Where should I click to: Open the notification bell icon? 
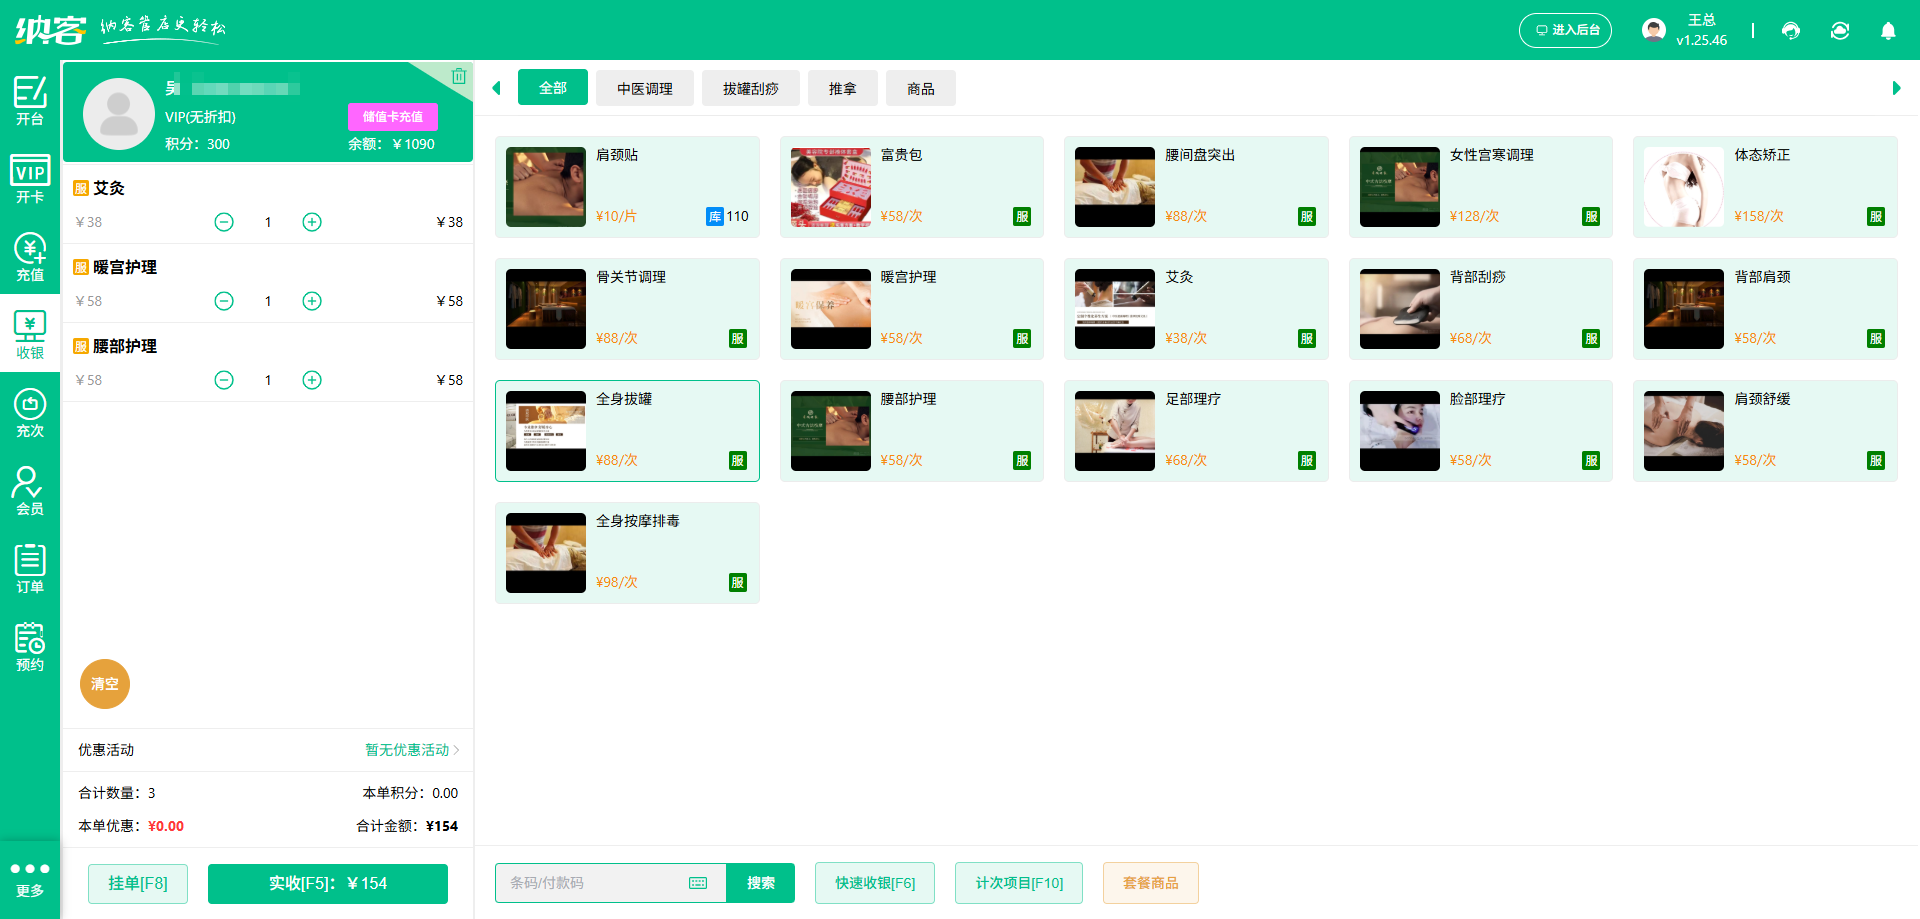coord(1888,30)
